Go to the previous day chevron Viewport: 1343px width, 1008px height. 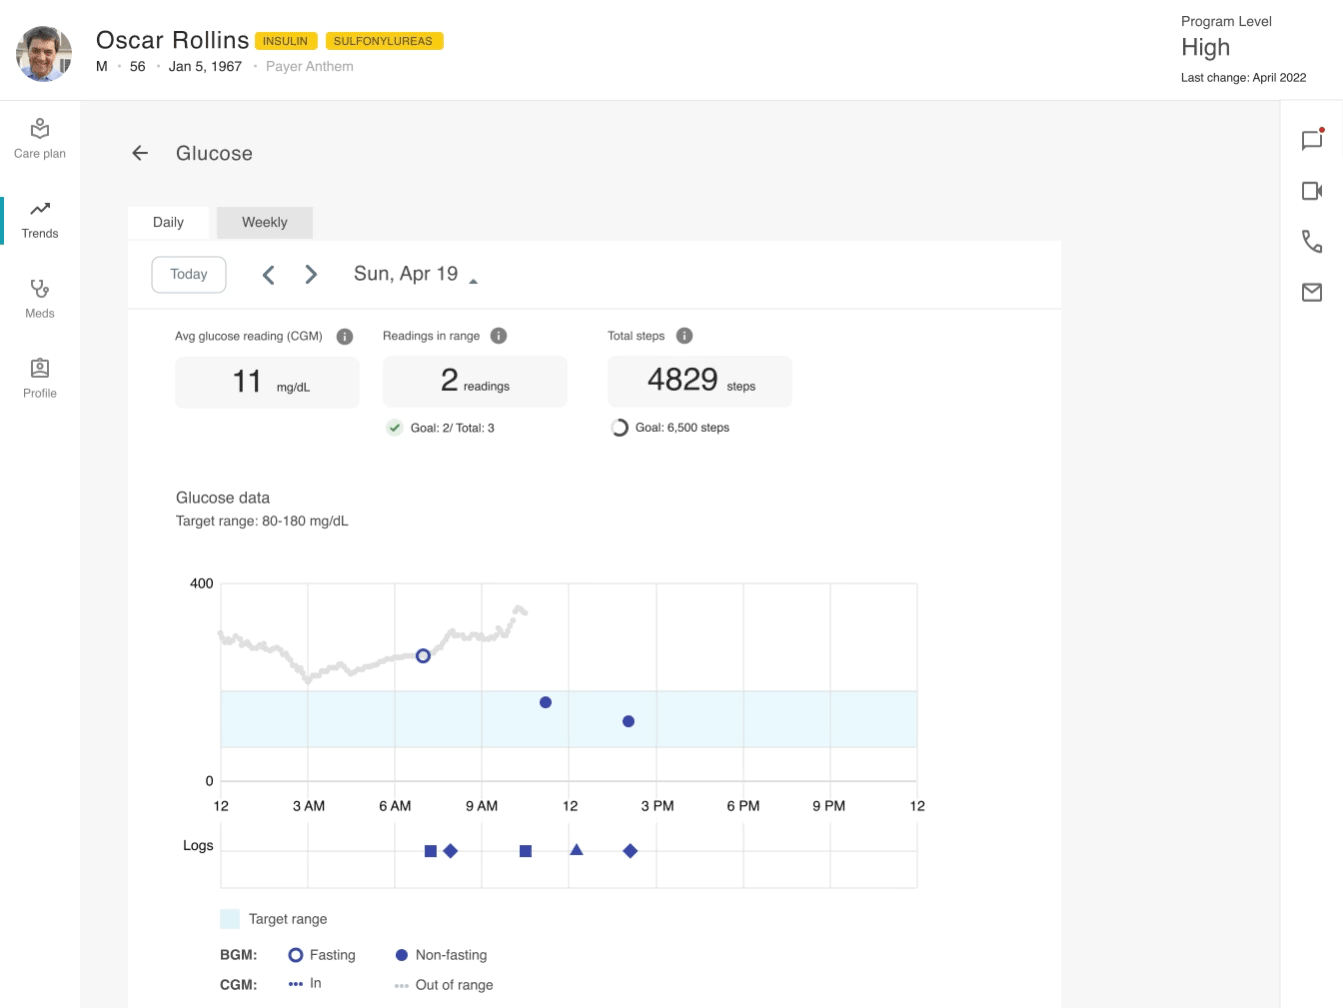pos(268,275)
